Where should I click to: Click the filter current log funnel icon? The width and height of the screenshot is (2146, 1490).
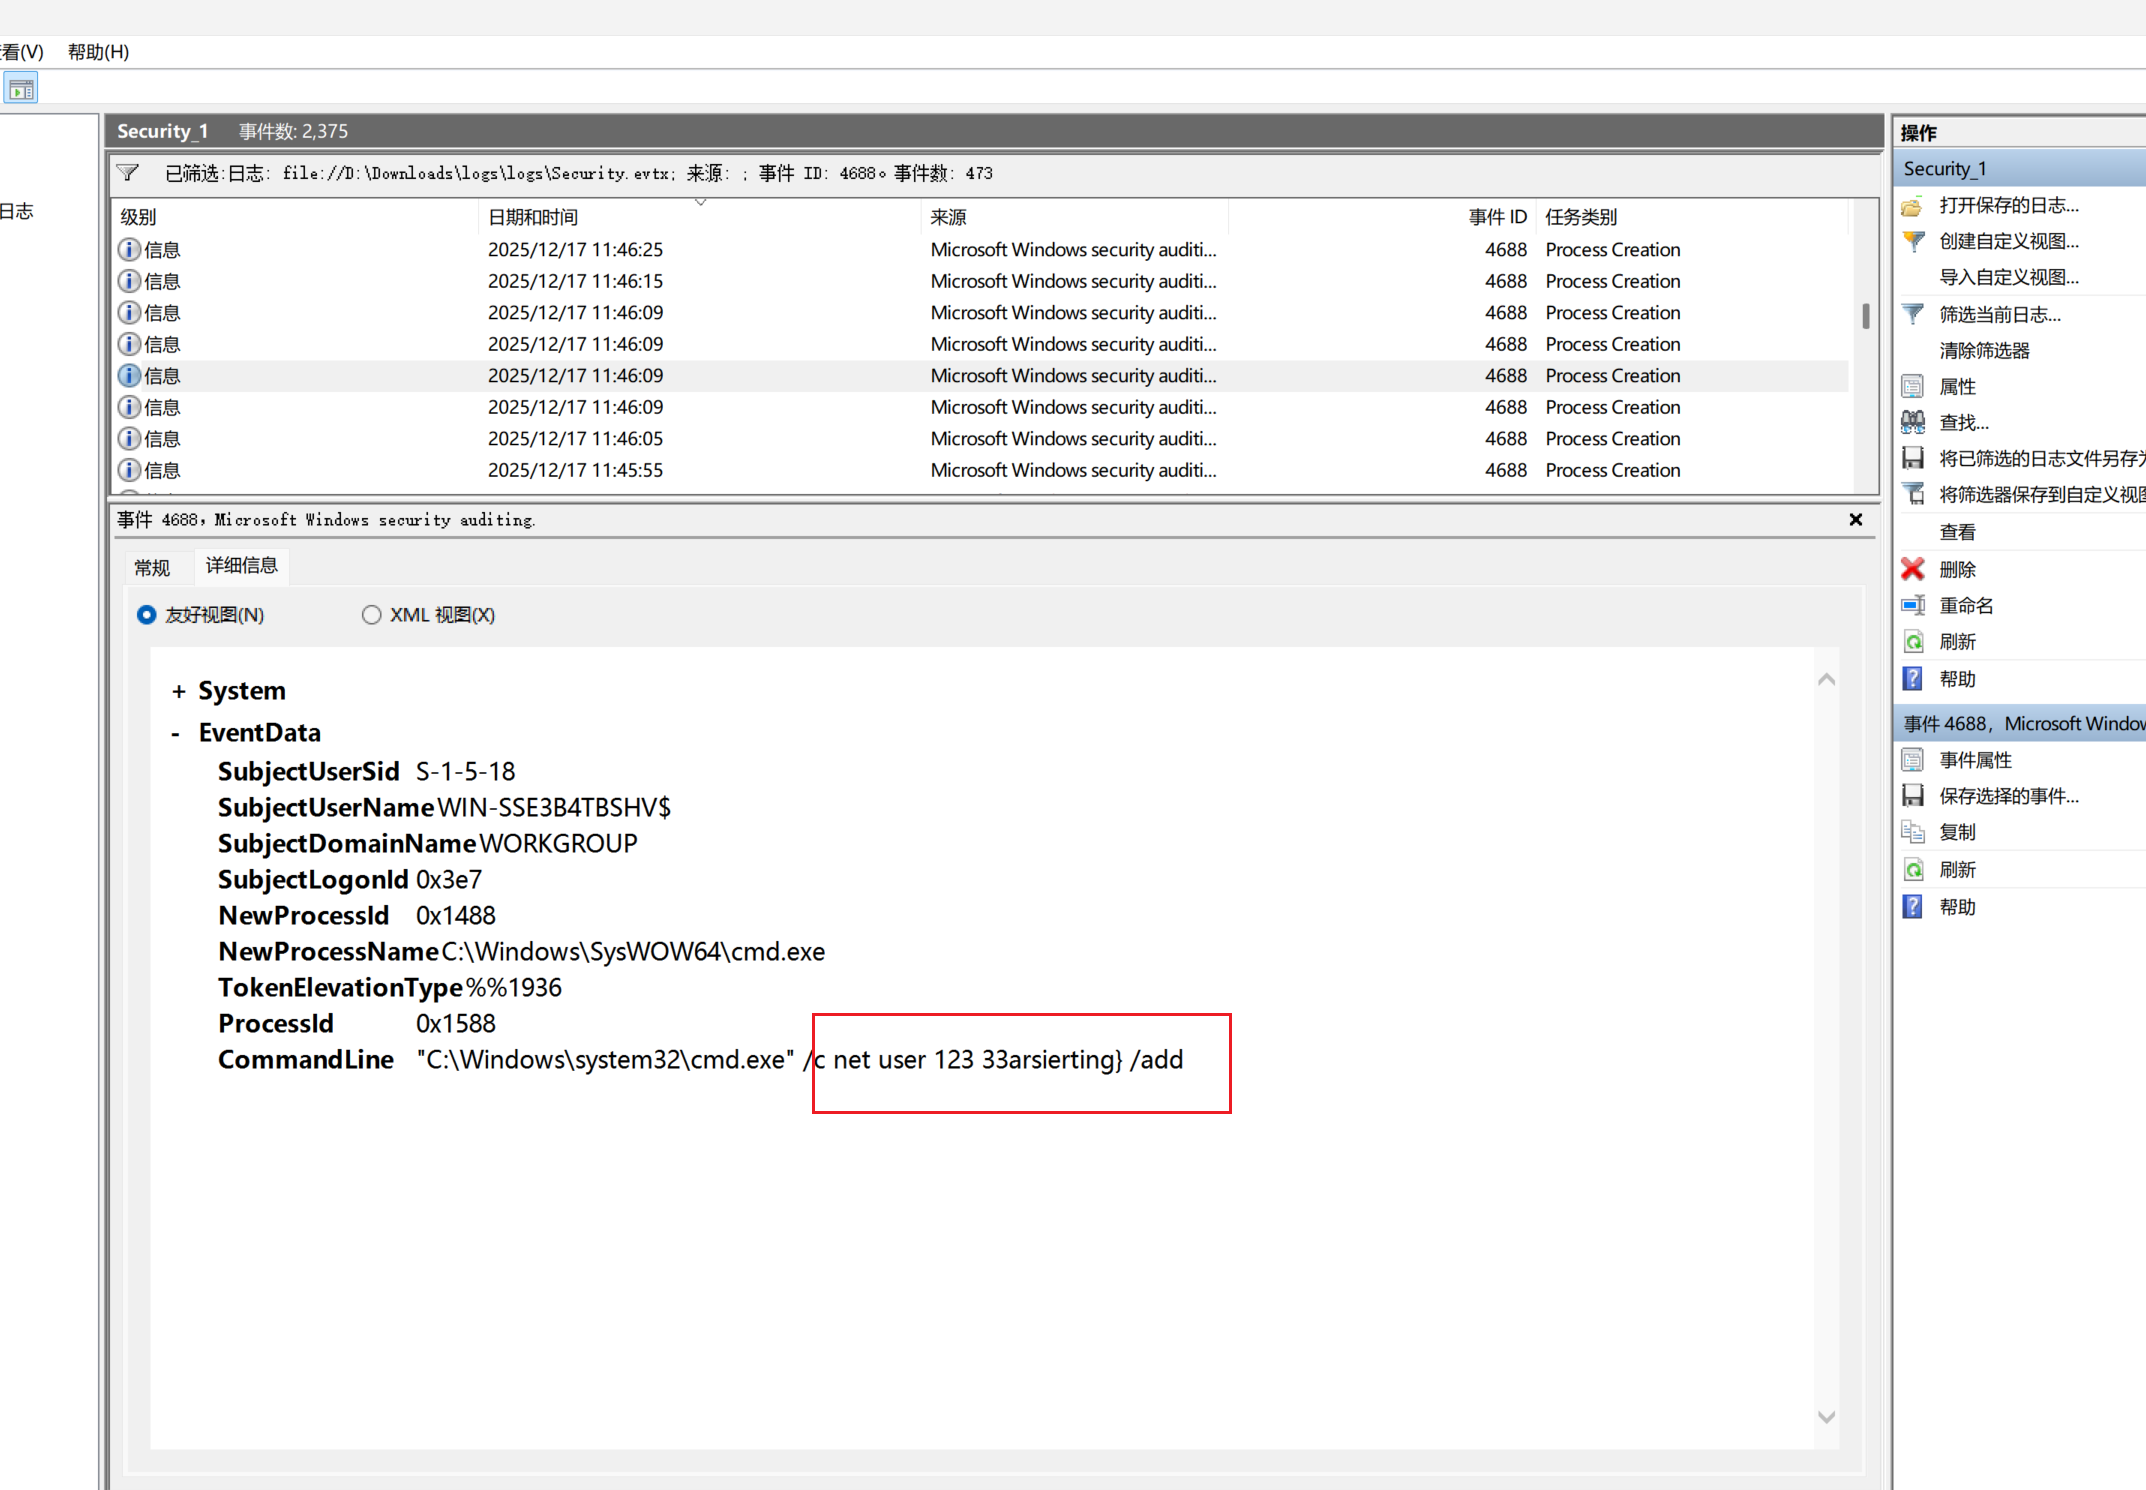tap(1912, 314)
